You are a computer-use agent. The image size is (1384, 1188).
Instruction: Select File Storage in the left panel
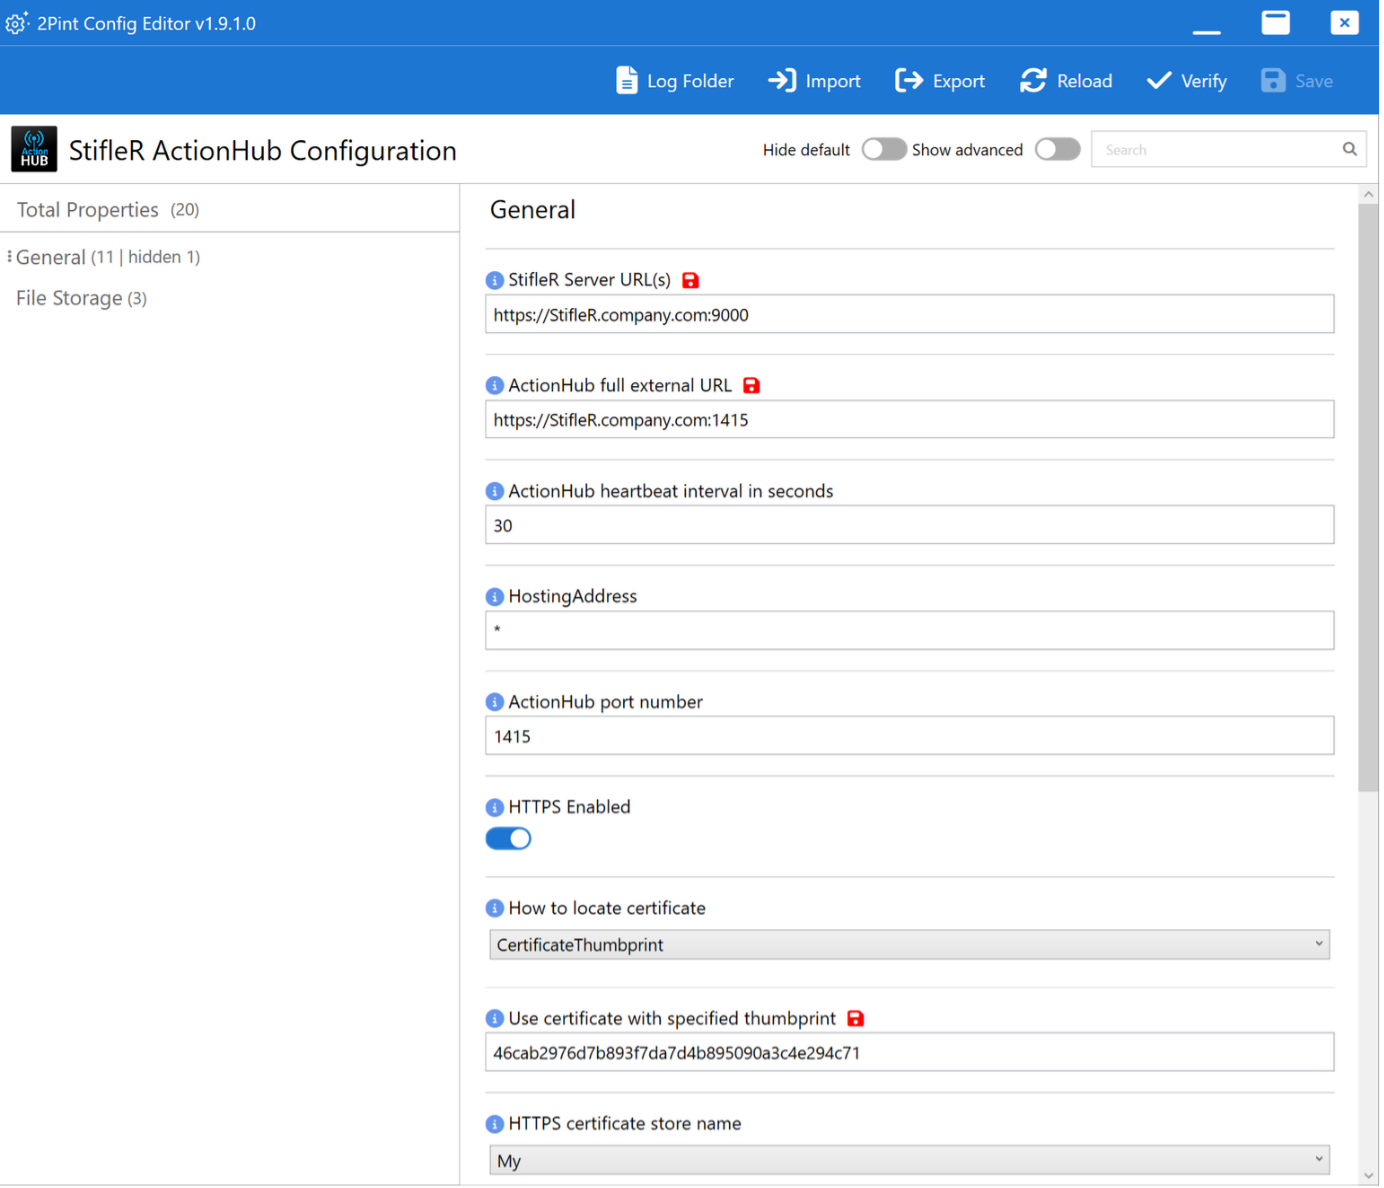(69, 297)
